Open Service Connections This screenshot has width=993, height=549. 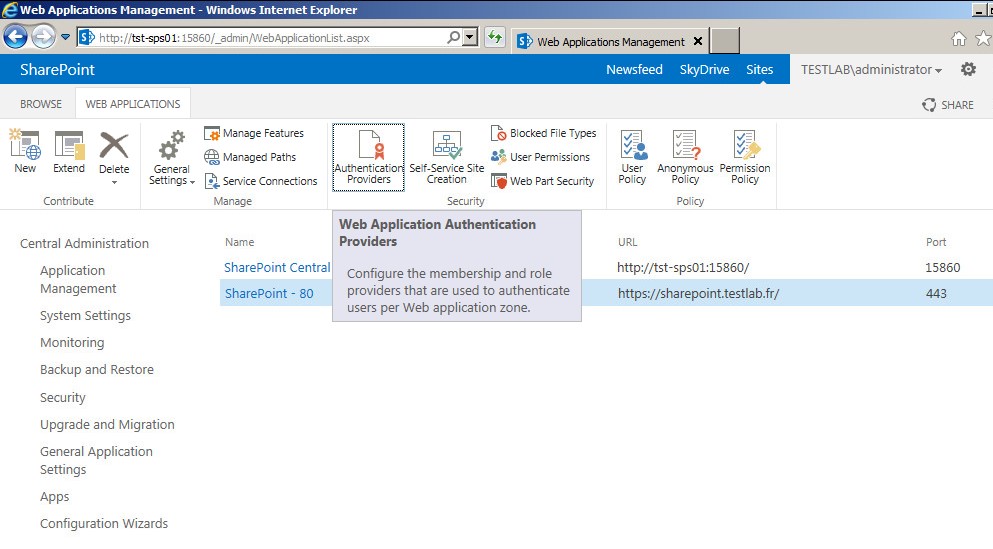(260, 181)
